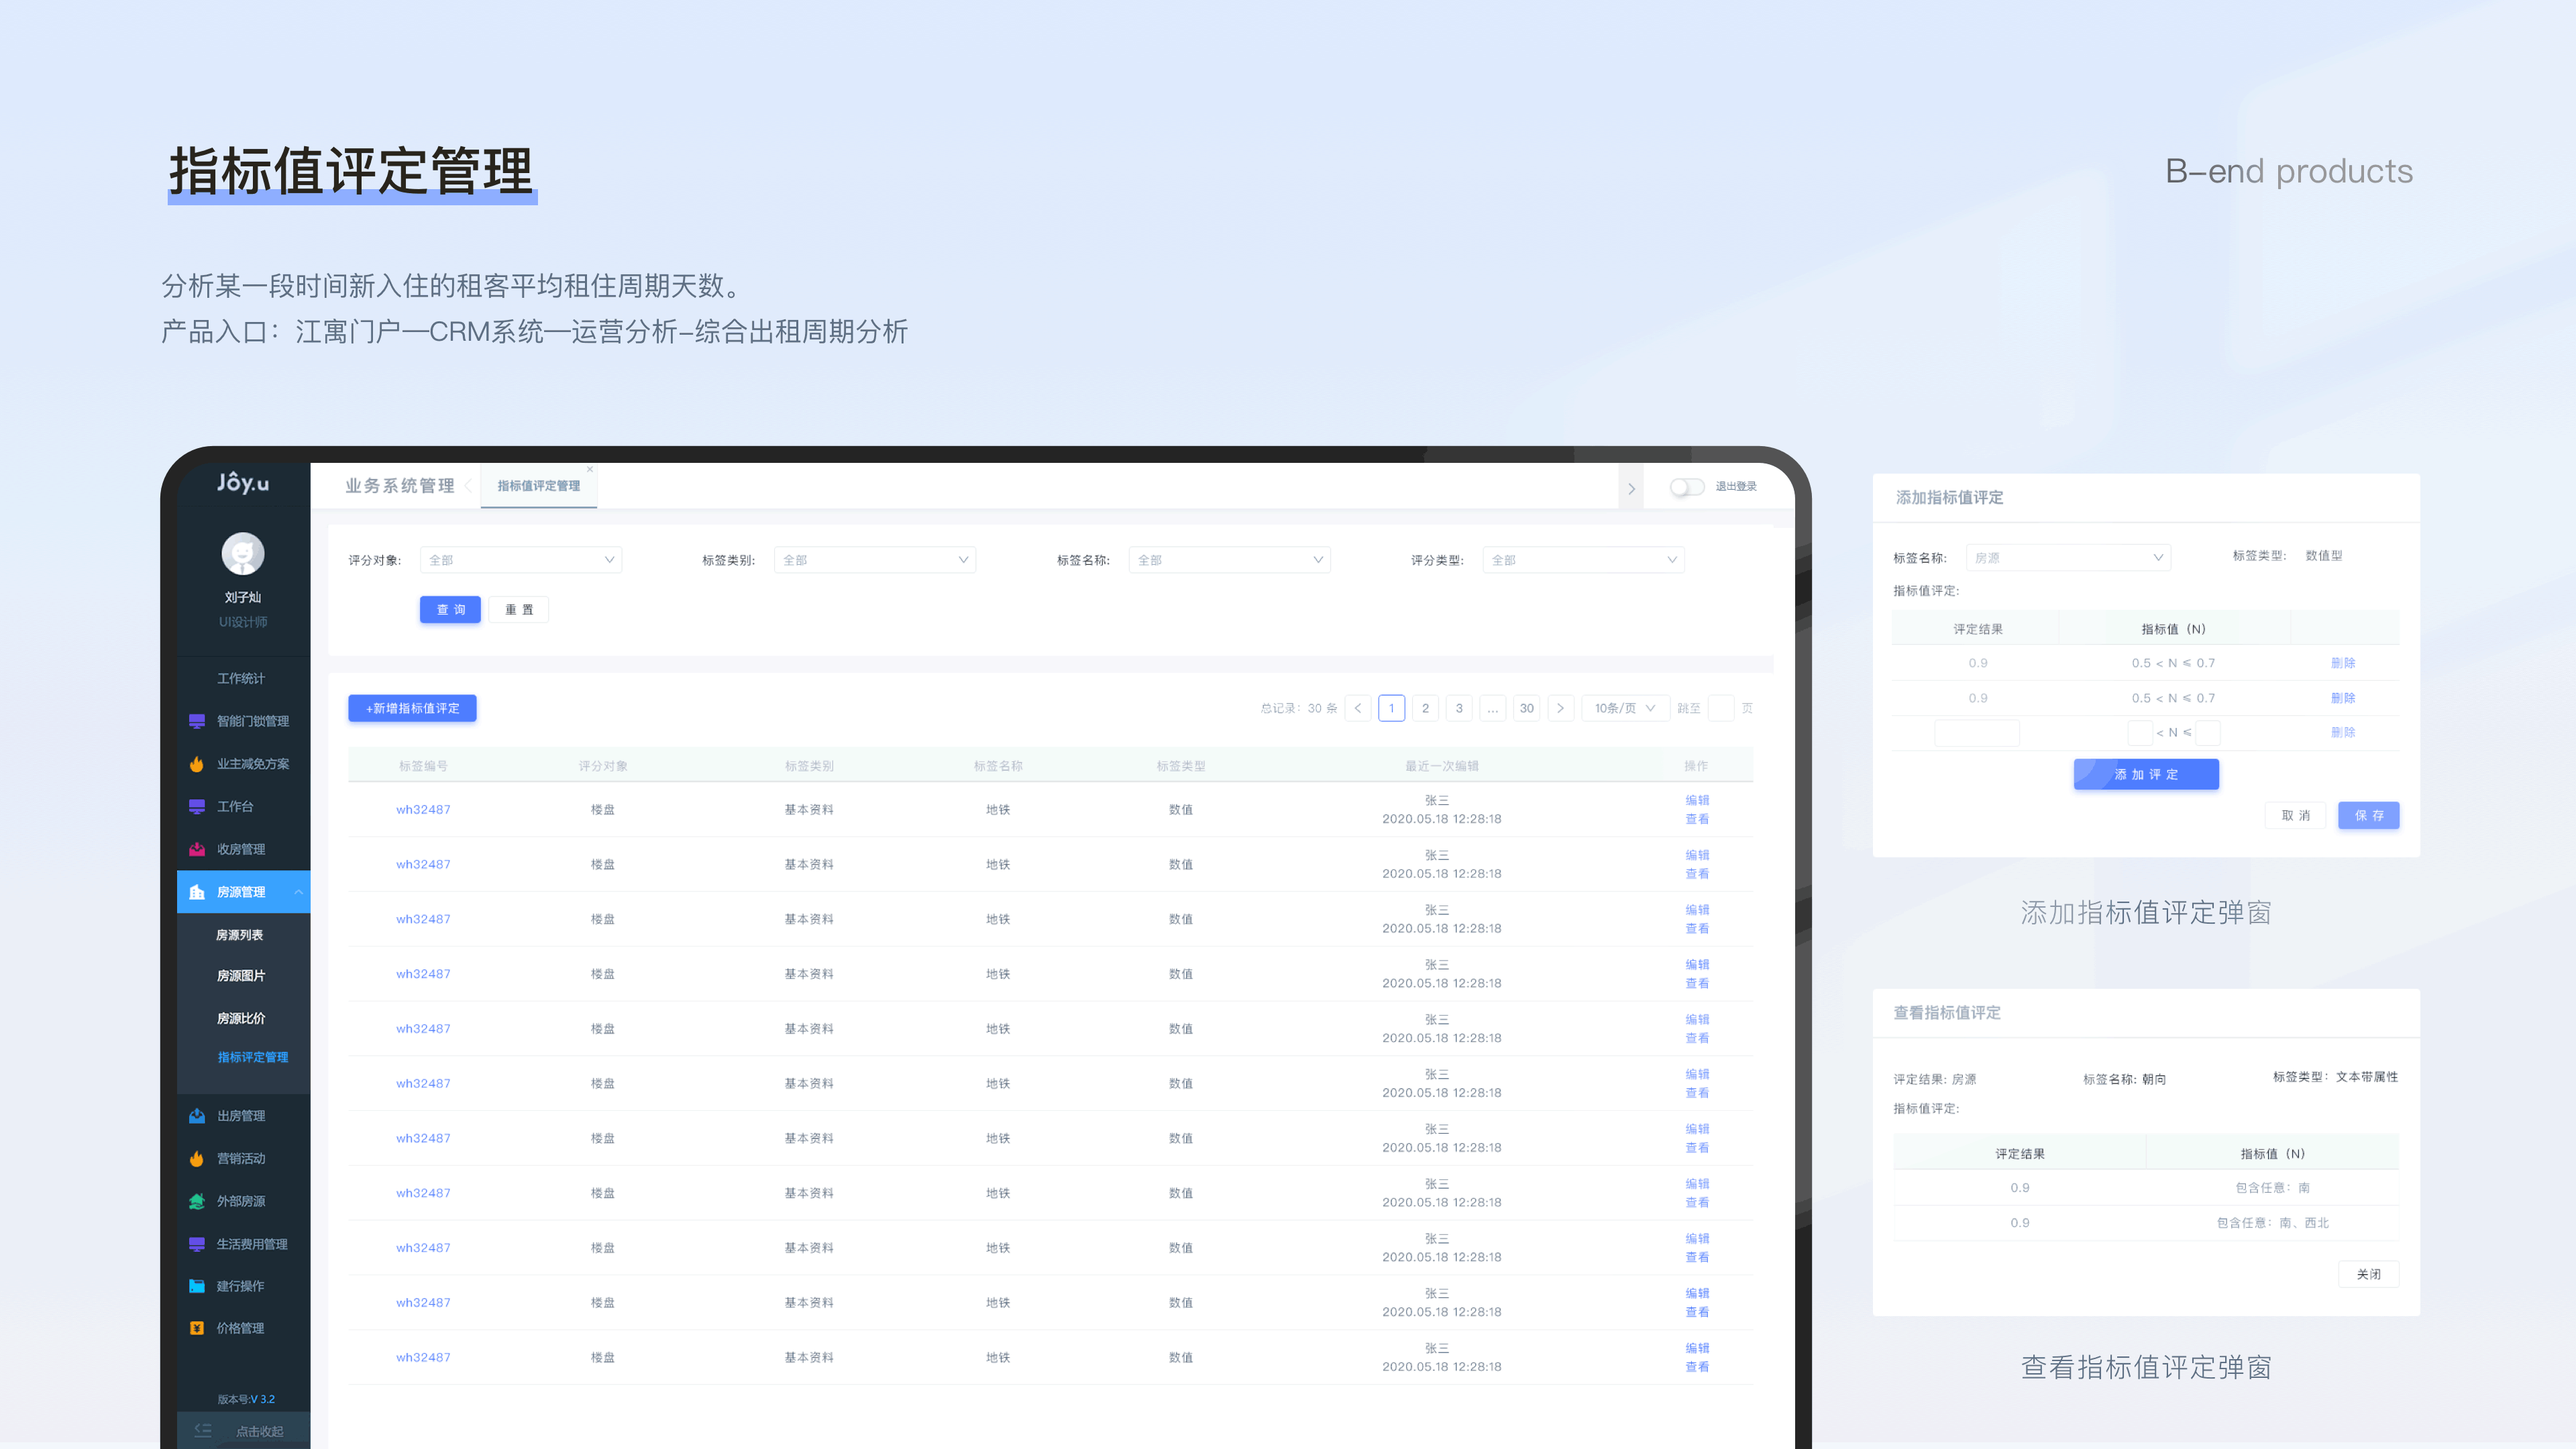2576x1449 pixels.
Task: Click 取消 in the add dialog
Action: coord(2295,816)
